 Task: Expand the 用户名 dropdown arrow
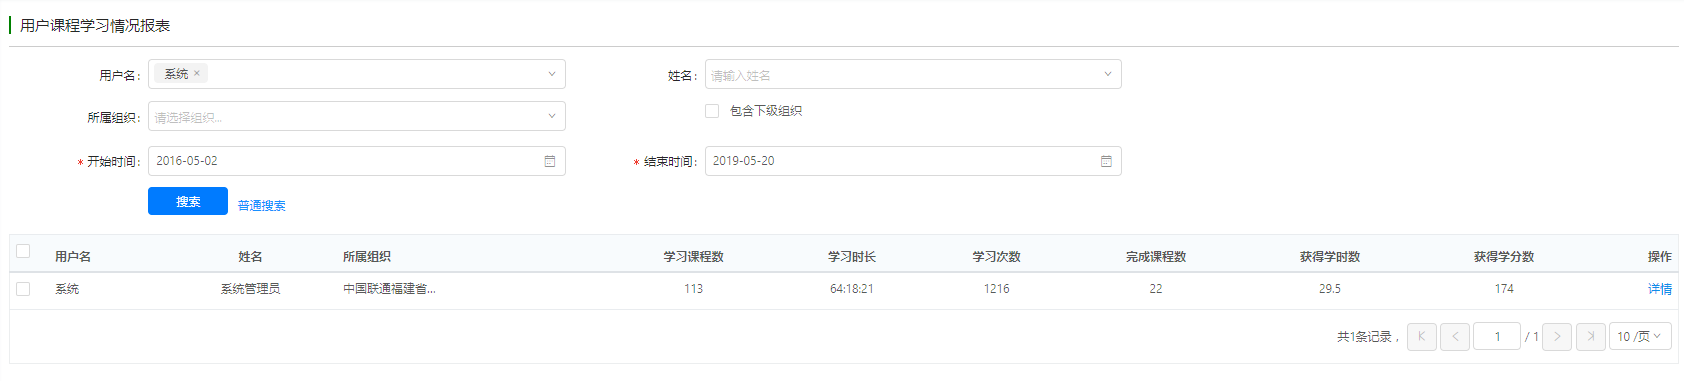pos(551,74)
